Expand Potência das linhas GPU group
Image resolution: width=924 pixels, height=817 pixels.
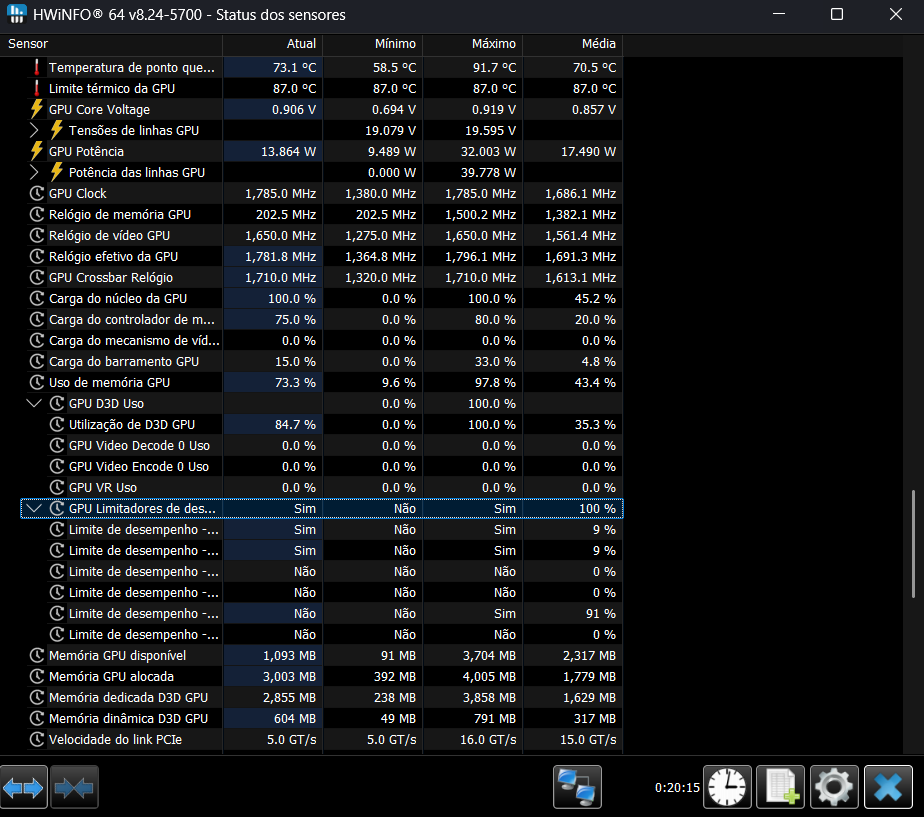click(34, 172)
